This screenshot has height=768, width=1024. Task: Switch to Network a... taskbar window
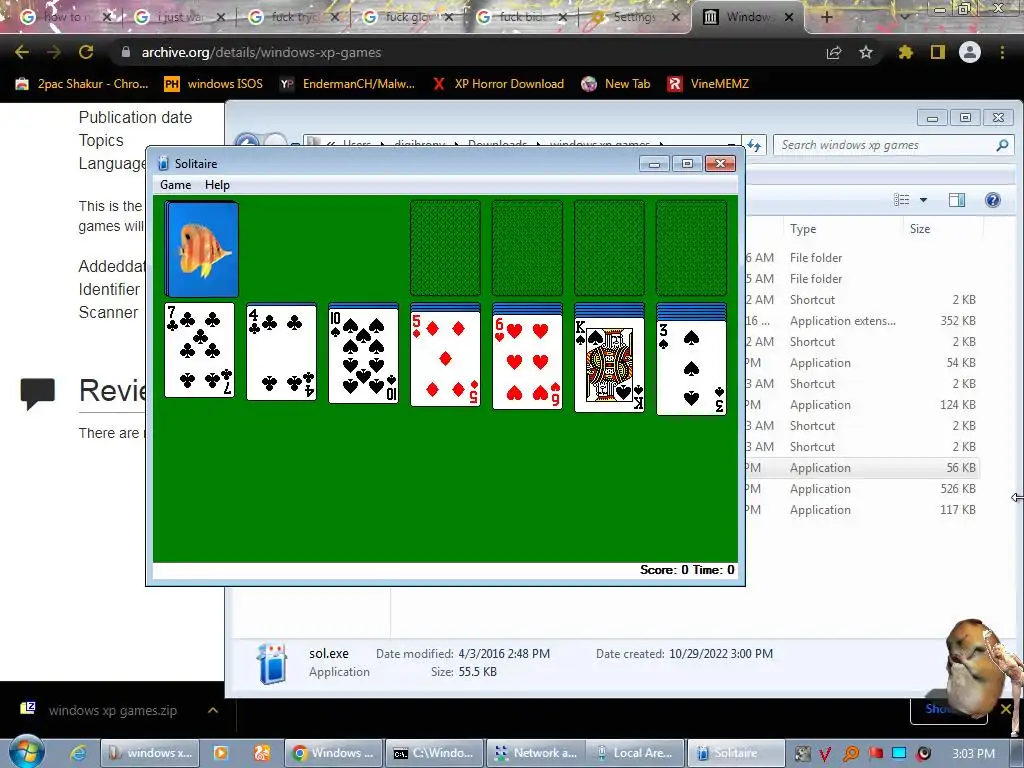point(536,753)
